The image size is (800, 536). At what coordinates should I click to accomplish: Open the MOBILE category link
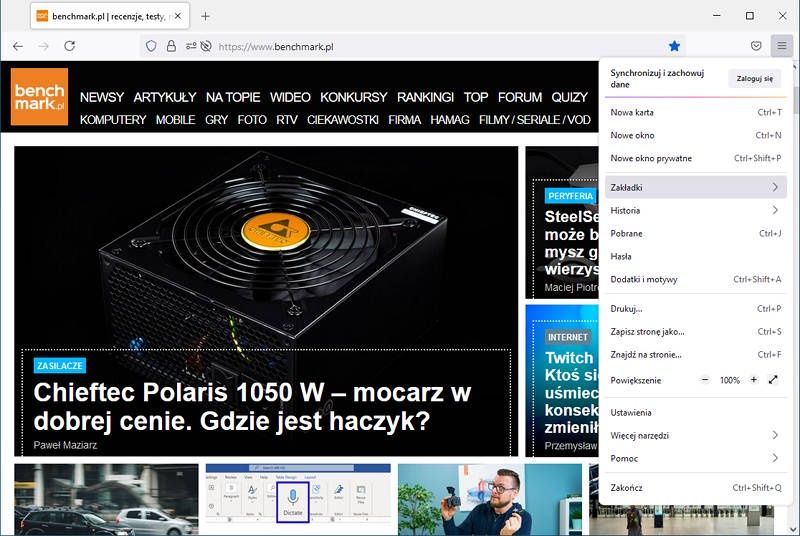click(x=176, y=120)
